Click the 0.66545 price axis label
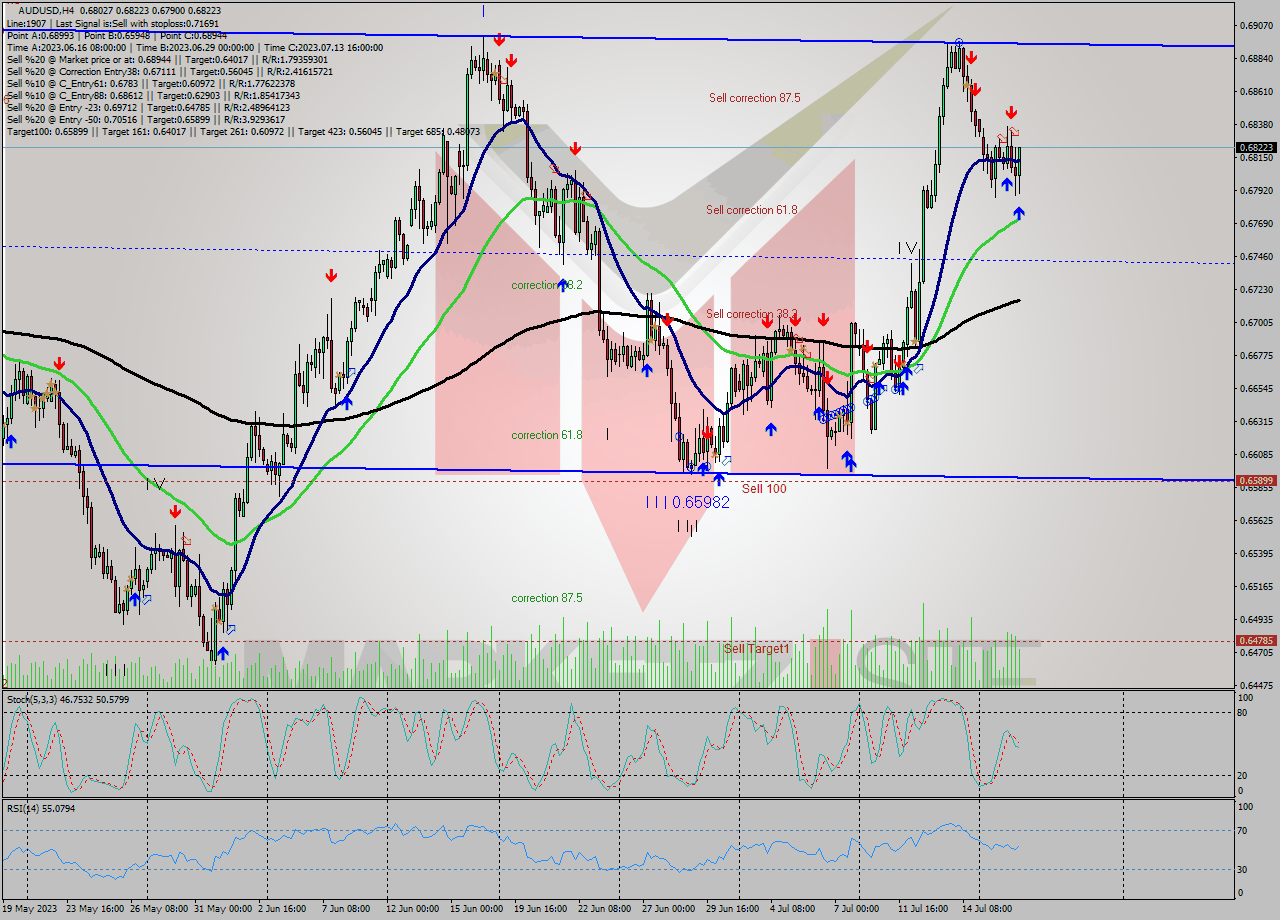 click(x=1256, y=388)
